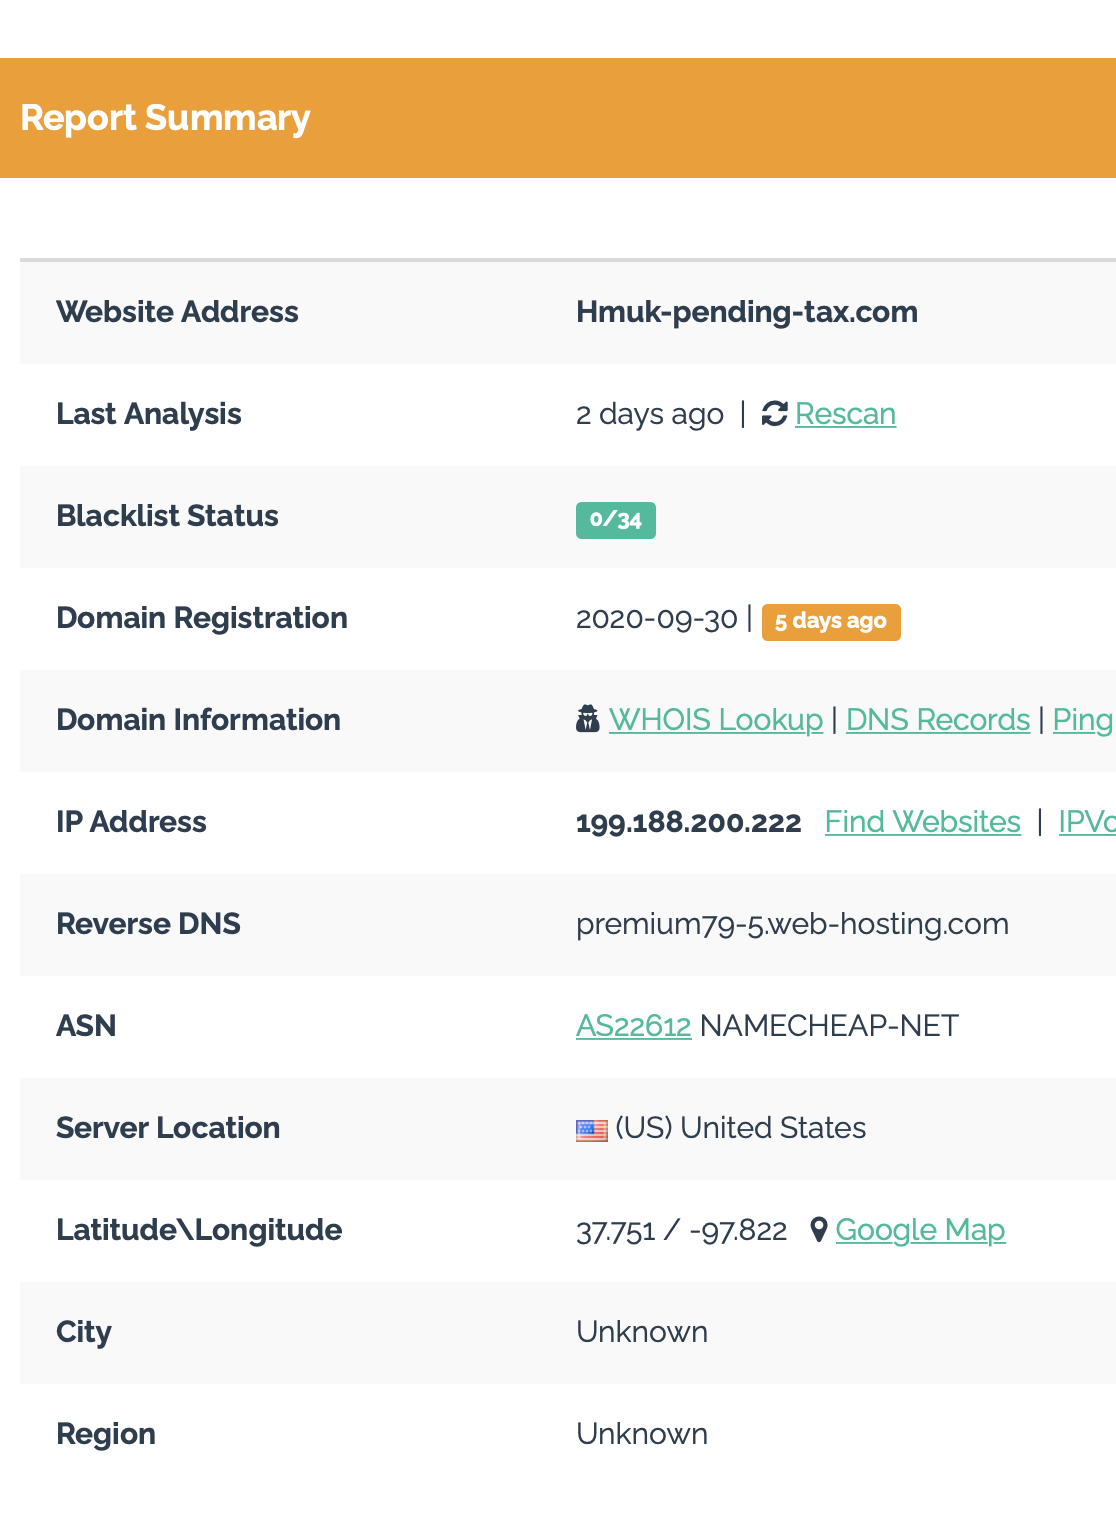Open the WHOIS Lookup link
1116x1538 pixels.
point(715,720)
